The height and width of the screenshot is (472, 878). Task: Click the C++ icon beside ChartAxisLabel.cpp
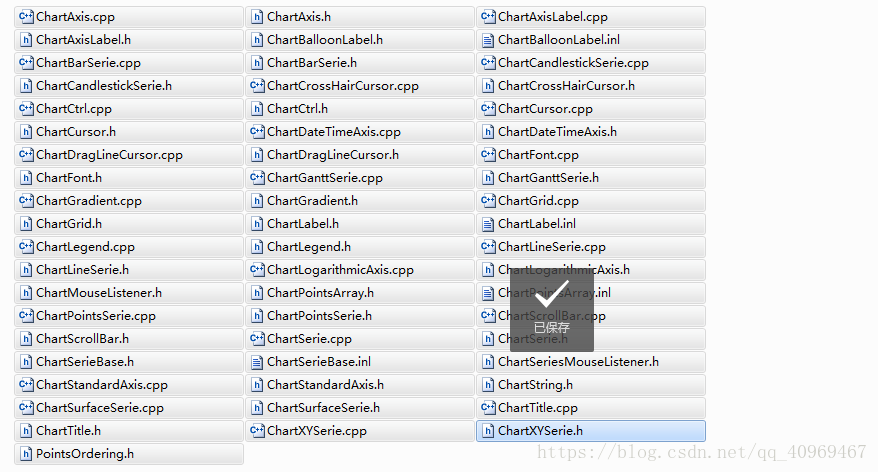click(x=488, y=17)
